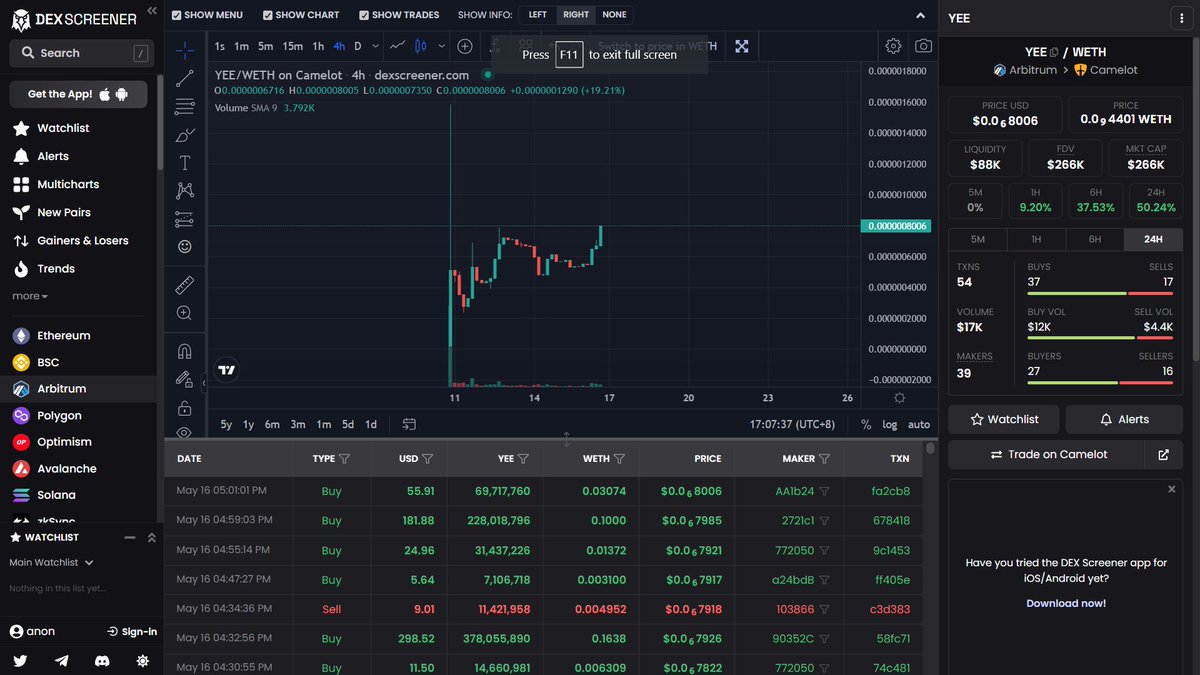1200x675 pixels.
Task: Open New Pairs page
Action: [64, 212]
